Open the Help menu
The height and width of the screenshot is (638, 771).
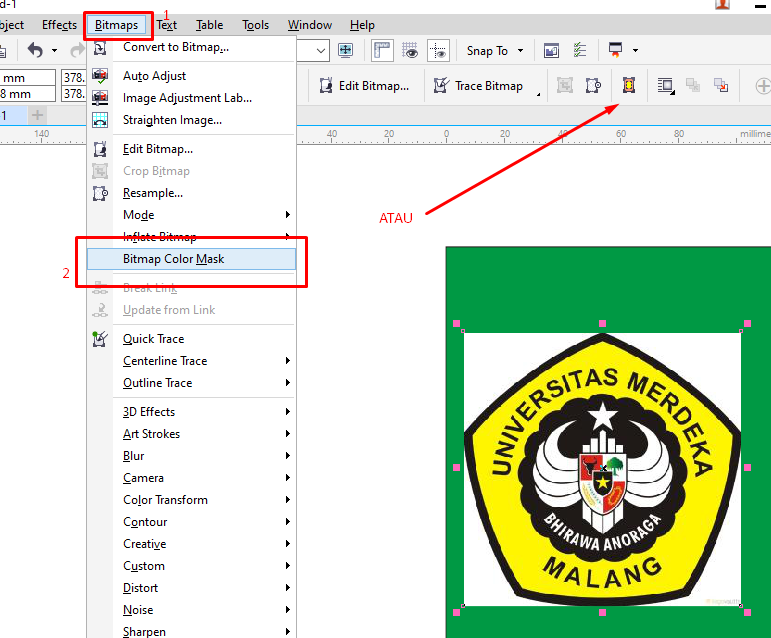[362, 25]
